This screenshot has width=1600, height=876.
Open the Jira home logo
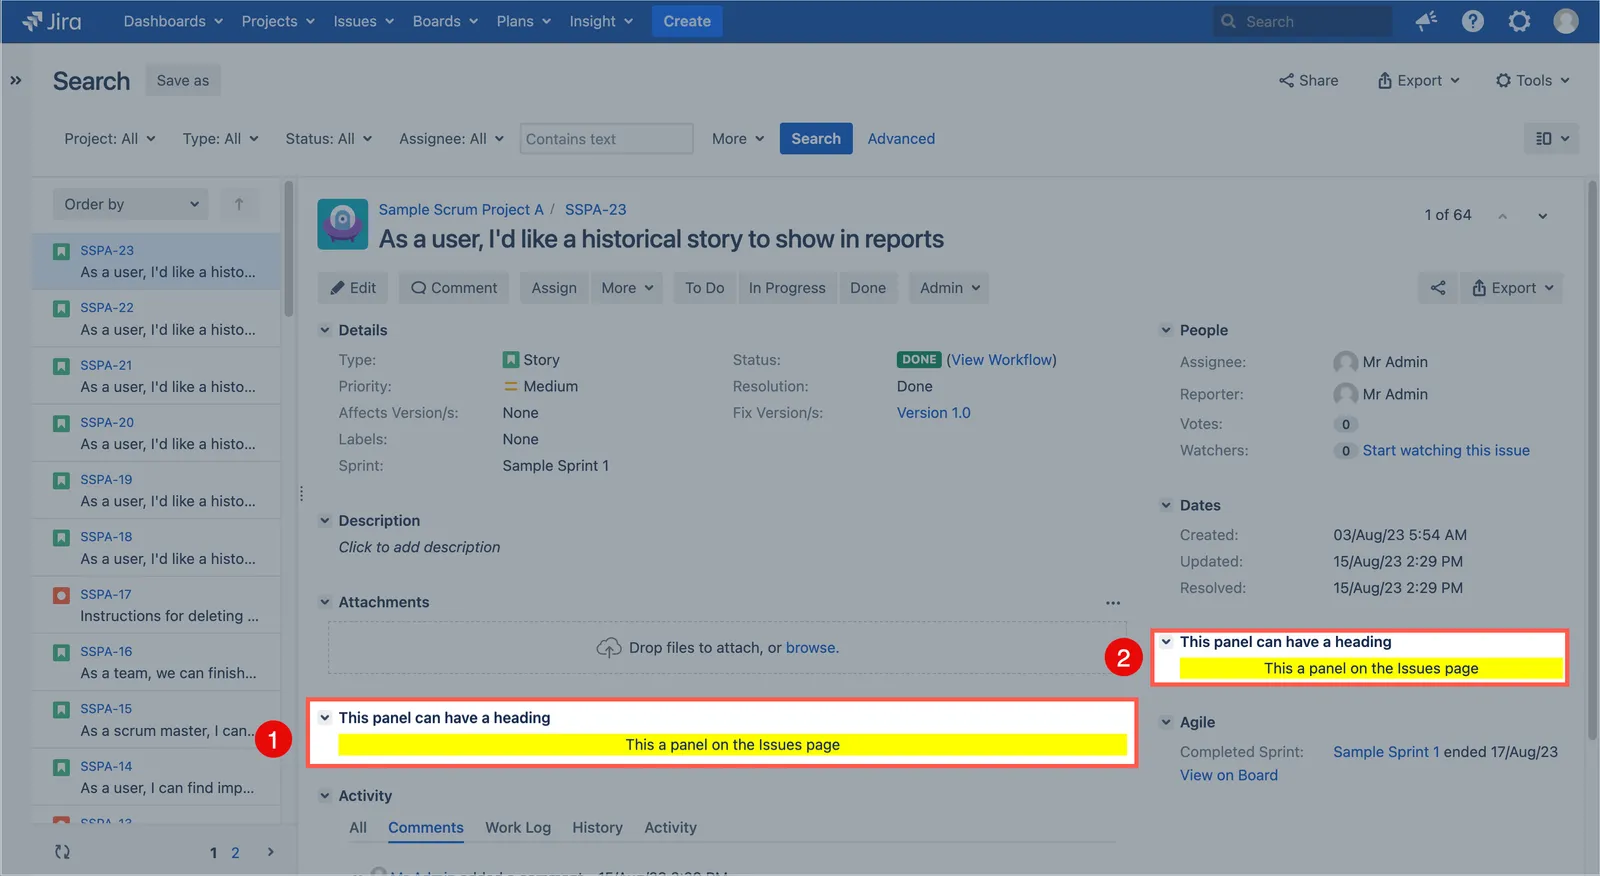coord(52,21)
